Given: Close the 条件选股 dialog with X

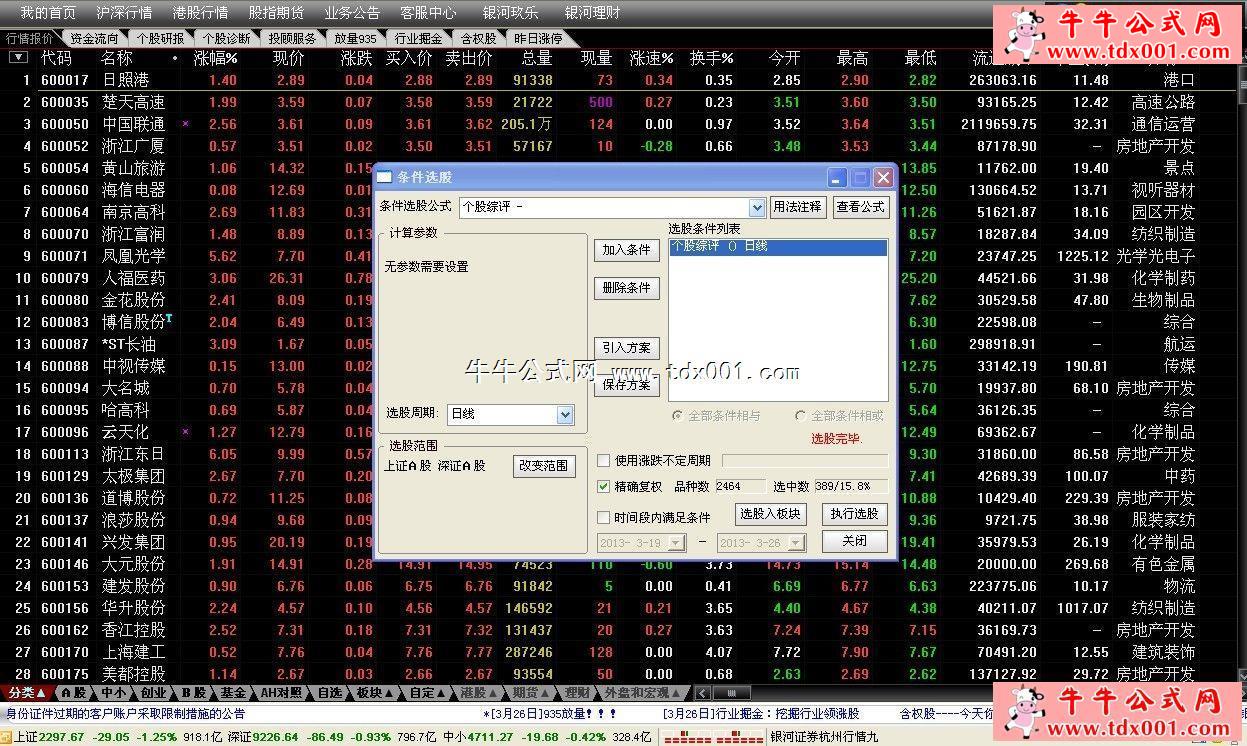Looking at the screenshot, I should 883,177.
